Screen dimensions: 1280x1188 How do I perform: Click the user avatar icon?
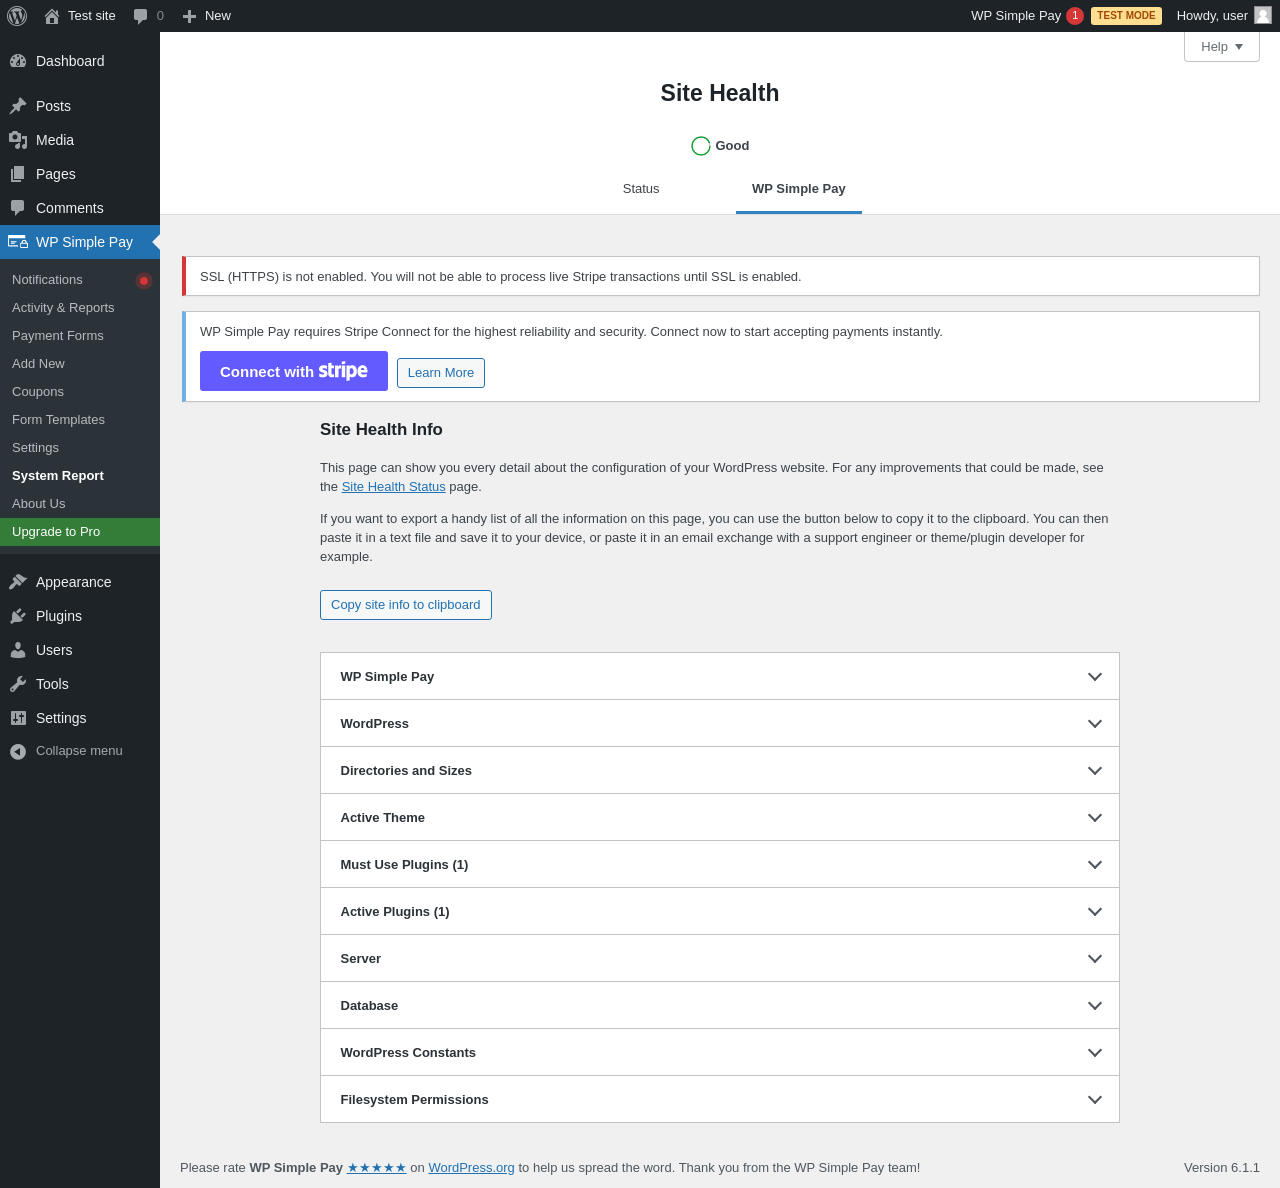tap(1263, 15)
